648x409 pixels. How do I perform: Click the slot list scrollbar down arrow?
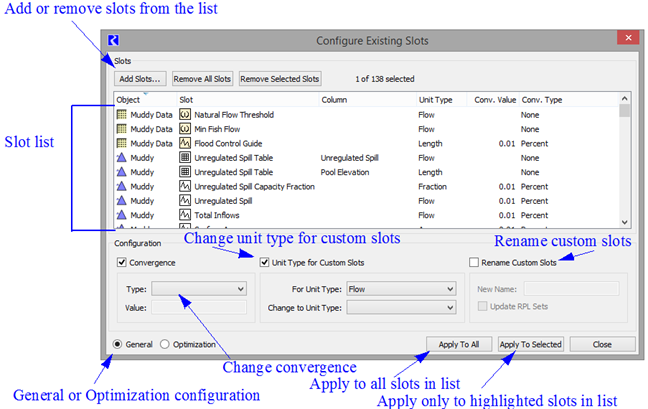[x=625, y=222]
